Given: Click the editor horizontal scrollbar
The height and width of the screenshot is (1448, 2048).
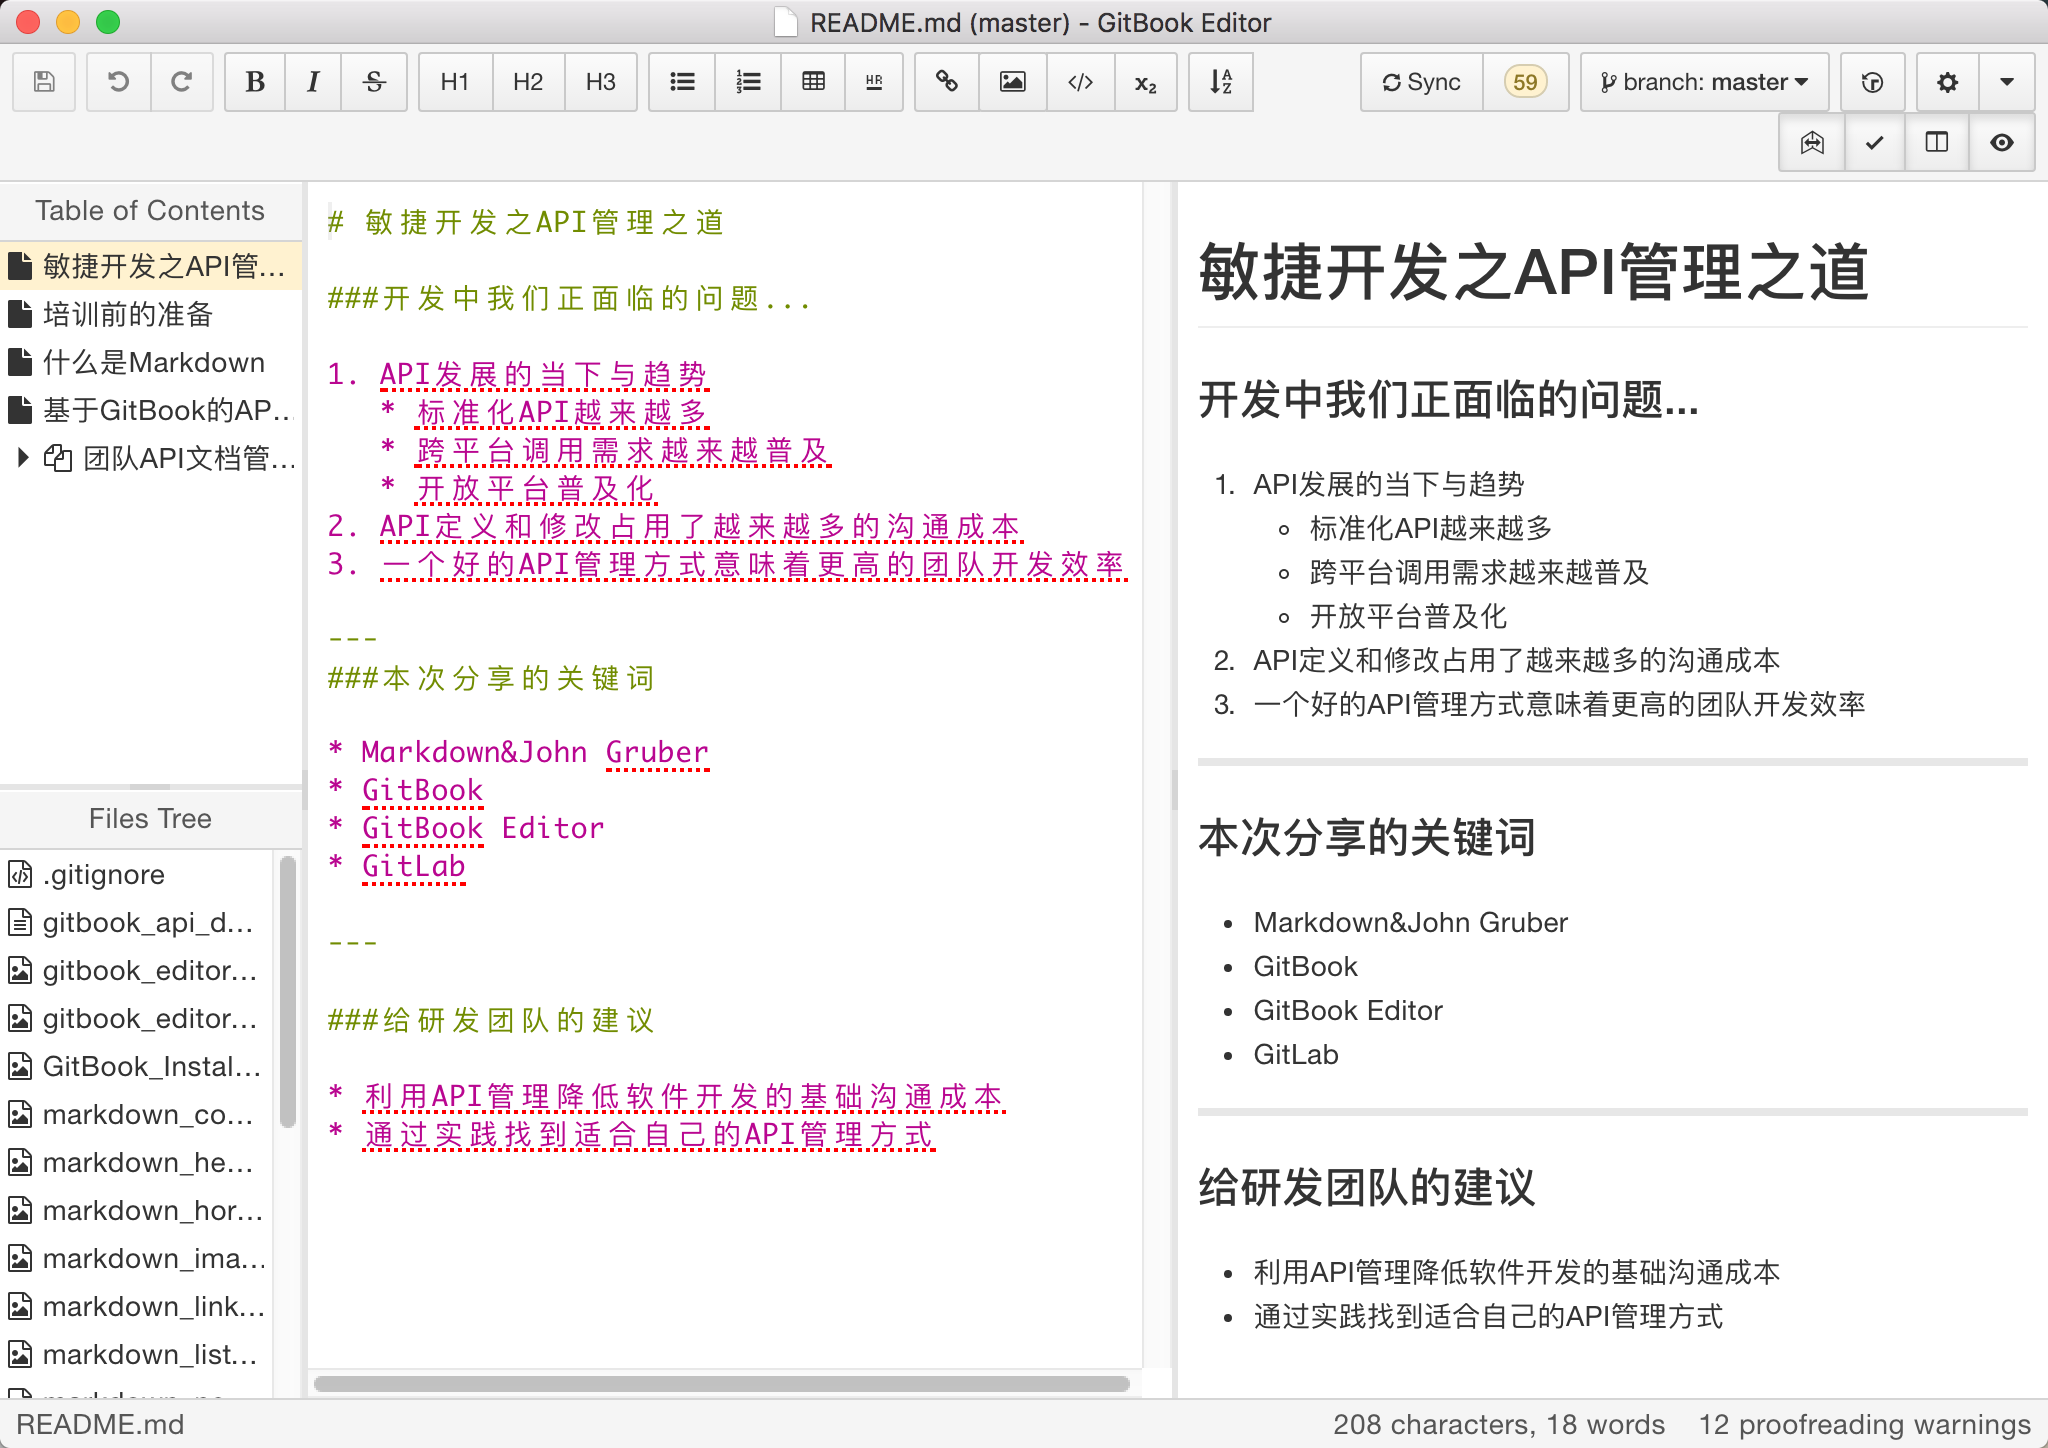Looking at the screenshot, I should click(721, 1384).
